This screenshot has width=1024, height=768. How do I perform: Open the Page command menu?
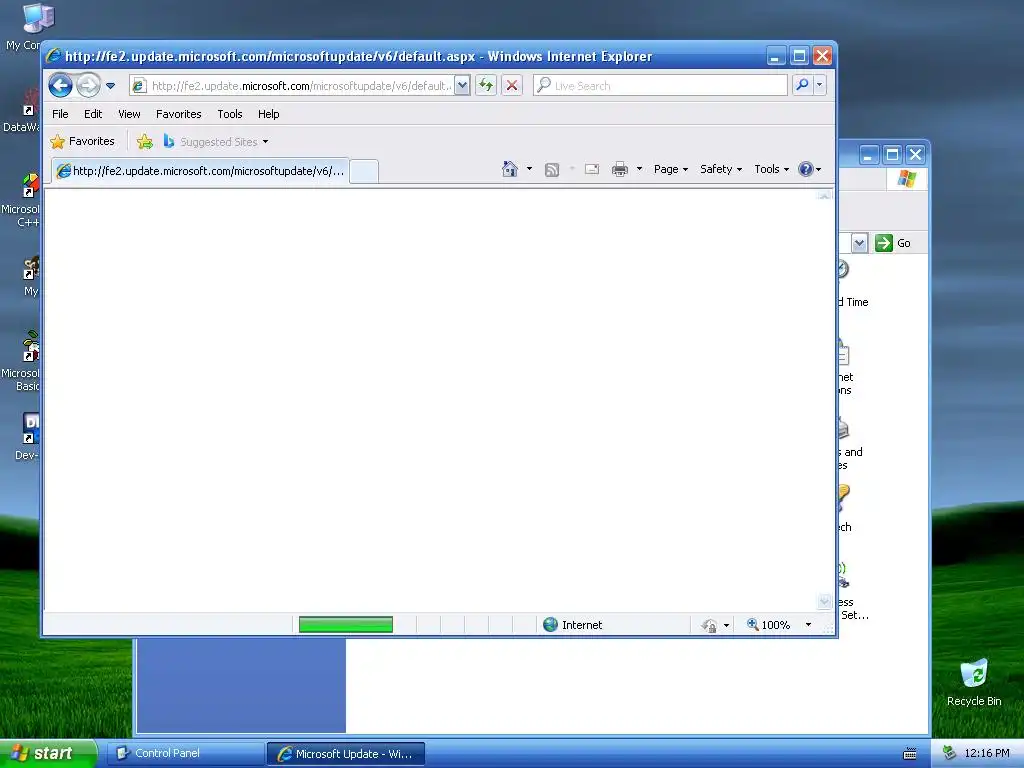point(671,169)
